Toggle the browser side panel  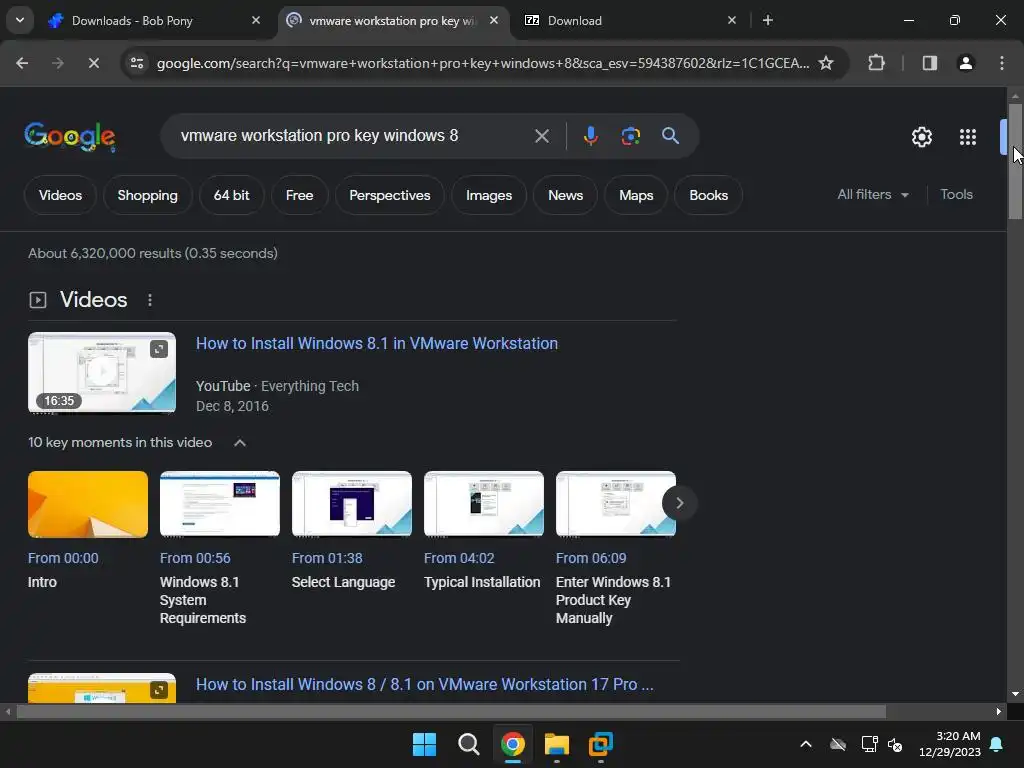(930, 63)
